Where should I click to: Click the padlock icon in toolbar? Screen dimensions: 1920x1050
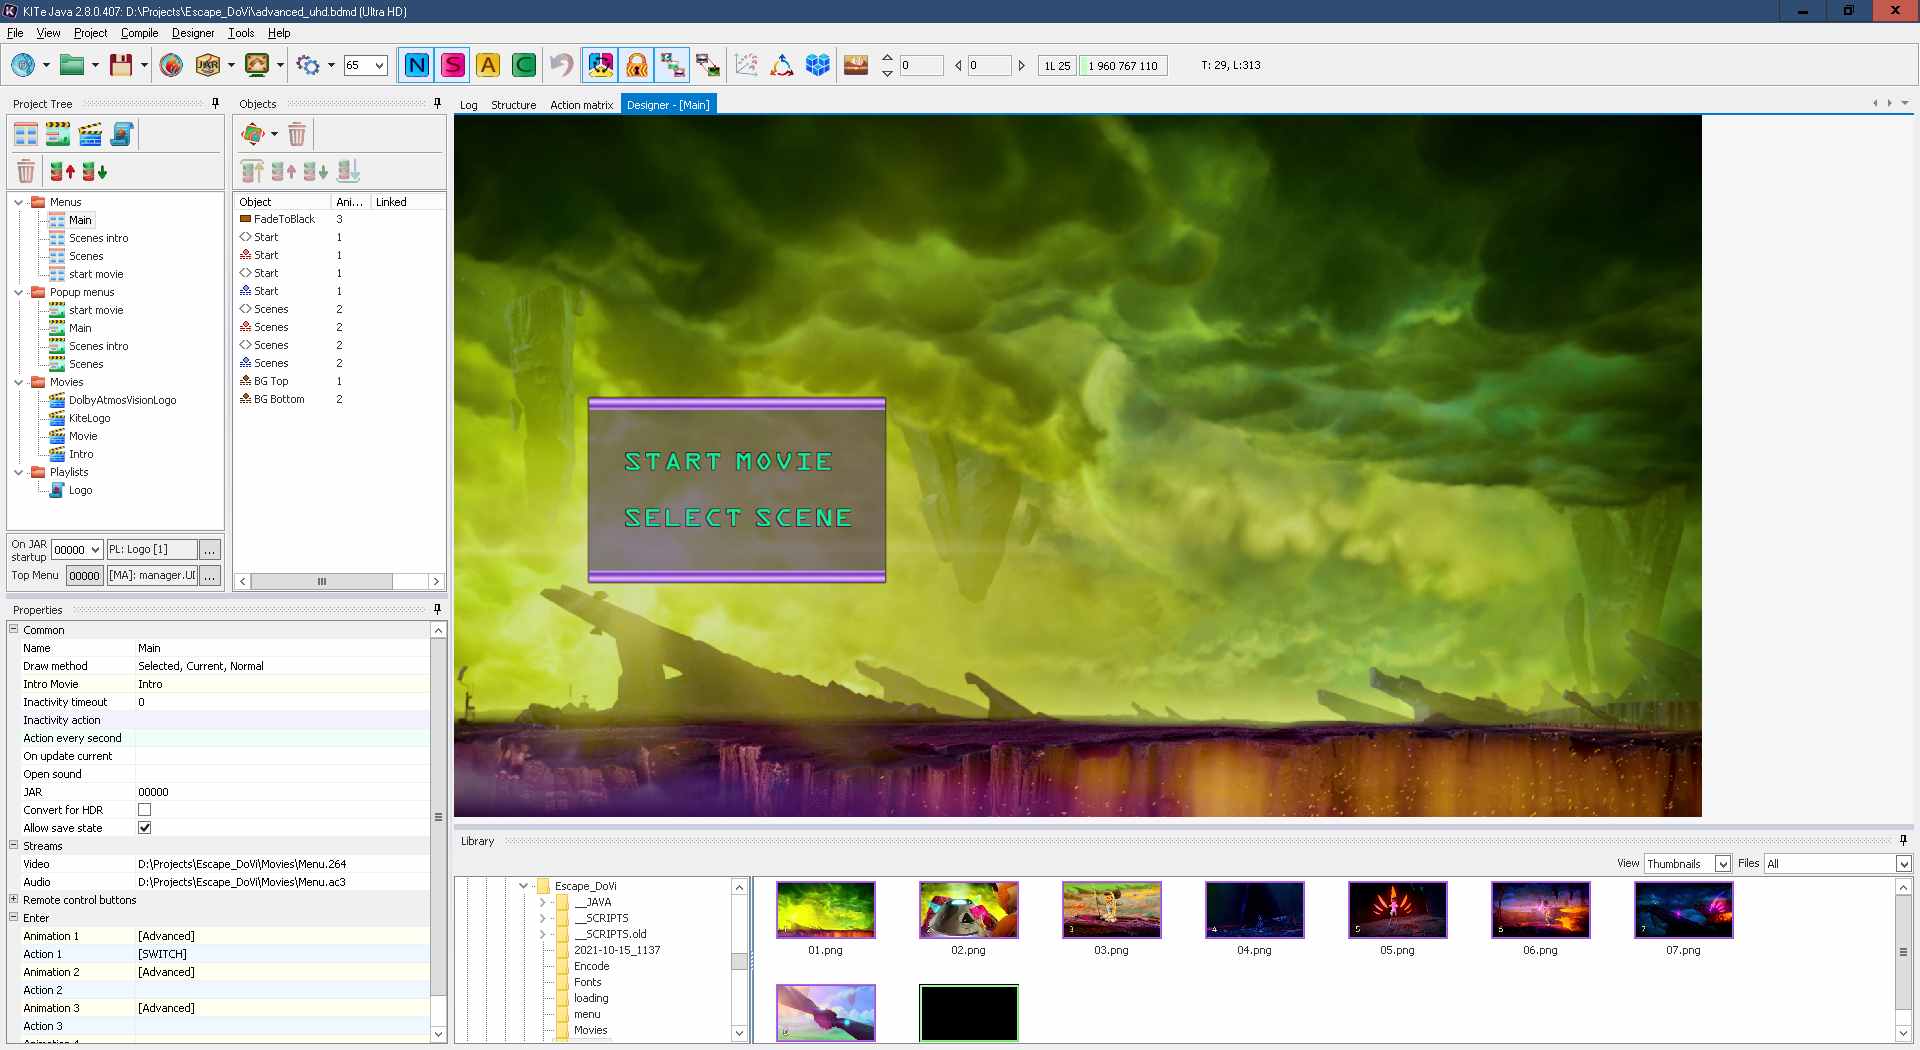pyautogui.click(x=636, y=66)
